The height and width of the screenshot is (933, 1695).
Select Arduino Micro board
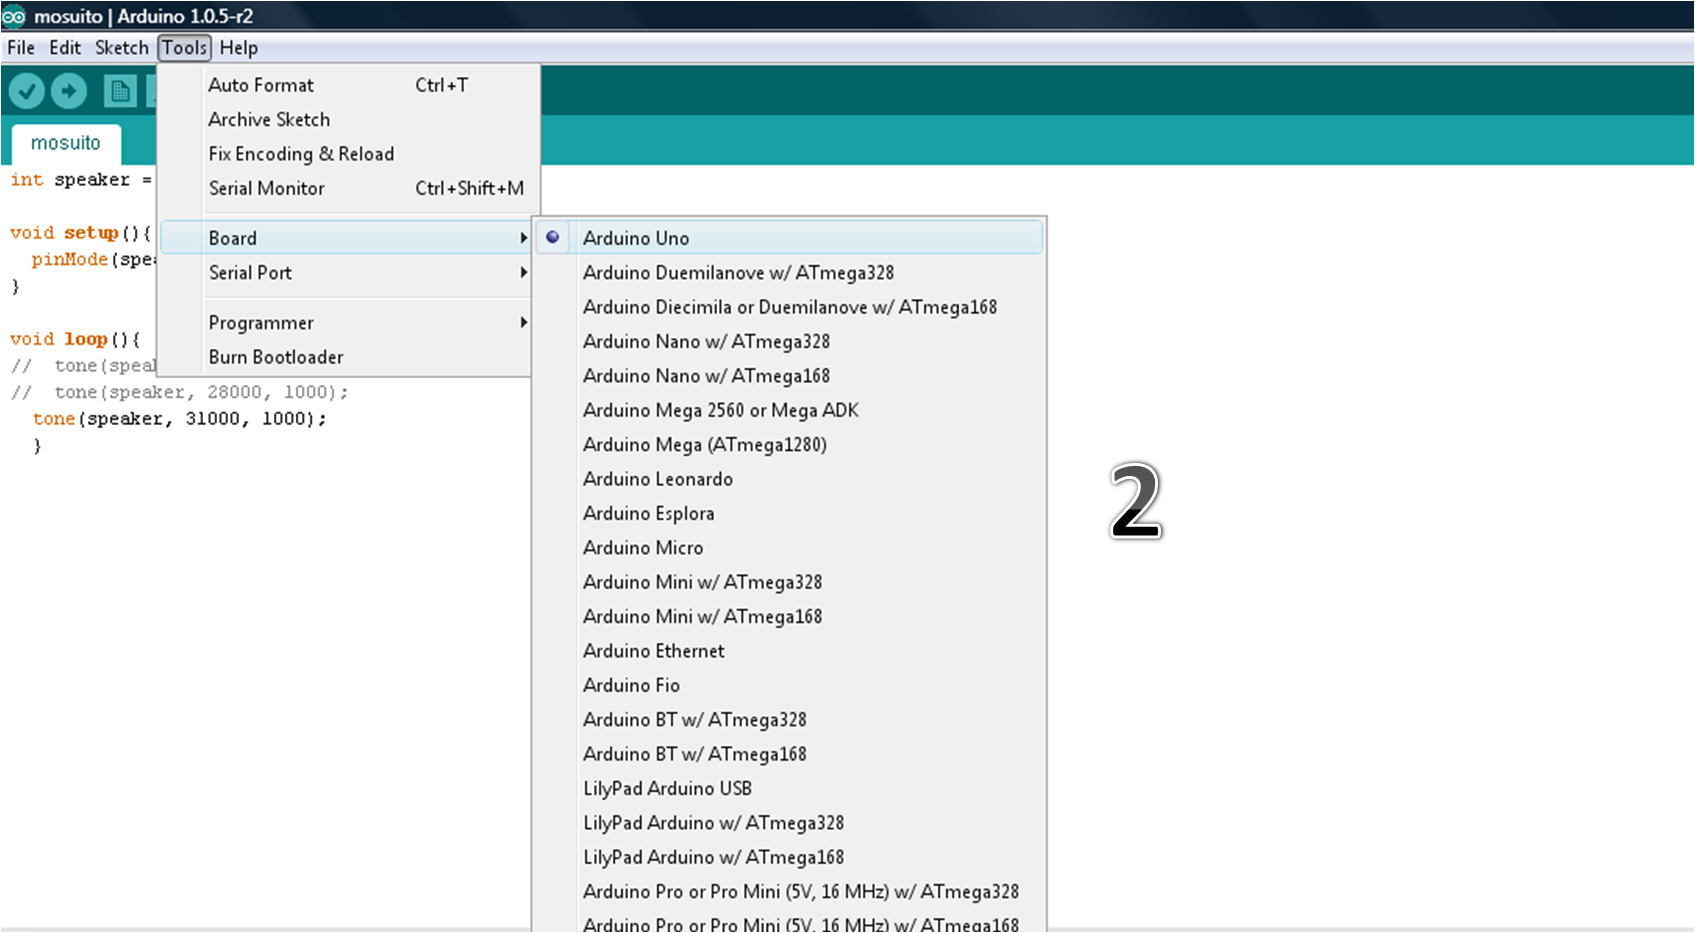click(x=790, y=547)
